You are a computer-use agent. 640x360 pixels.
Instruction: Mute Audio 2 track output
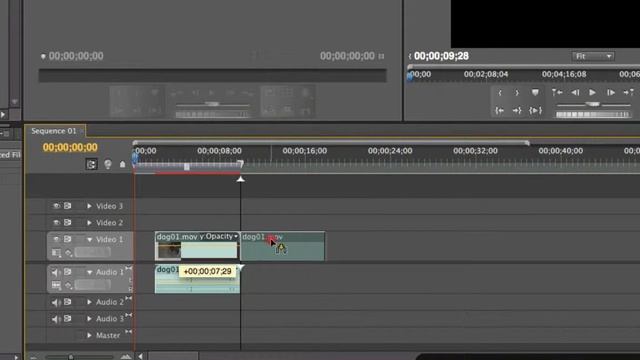[x=56, y=302]
